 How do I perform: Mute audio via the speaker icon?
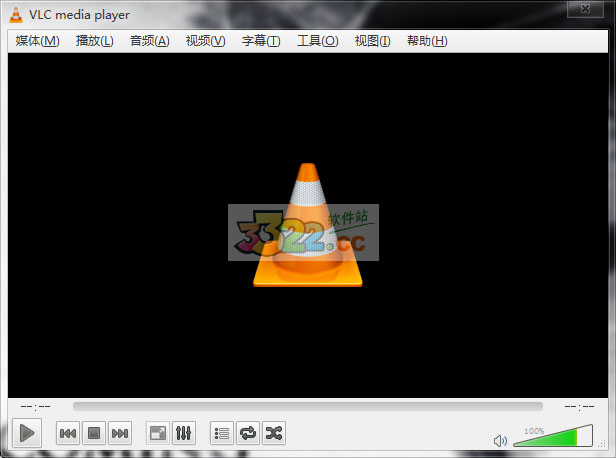coord(500,441)
